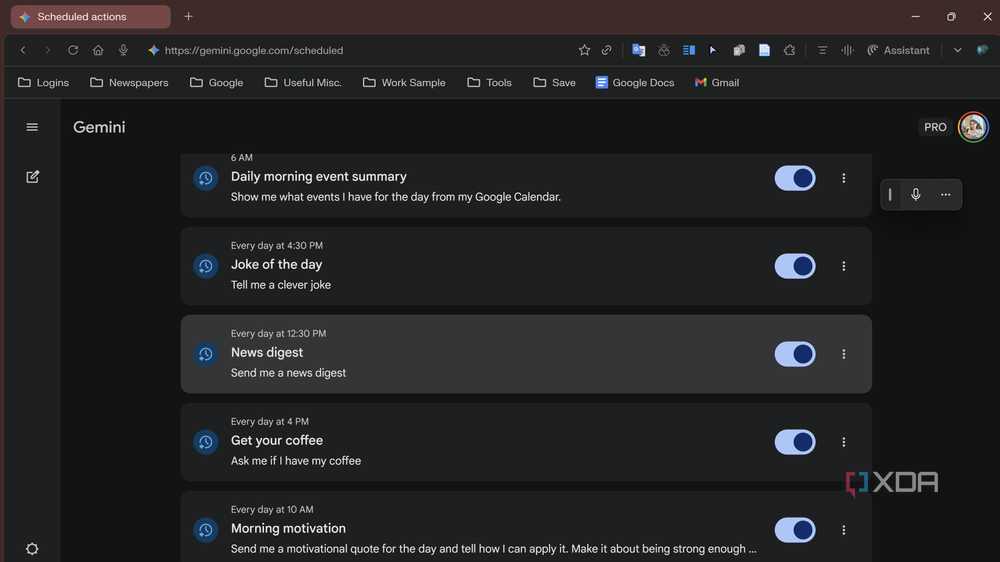Click the Assistant button in the toolbar
1000x562 pixels.
point(898,50)
